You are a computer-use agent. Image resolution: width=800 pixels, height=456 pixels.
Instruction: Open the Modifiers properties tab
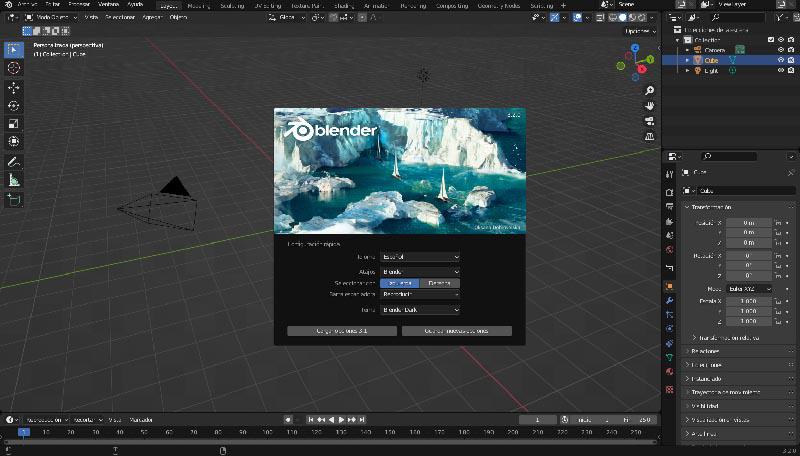669,300
